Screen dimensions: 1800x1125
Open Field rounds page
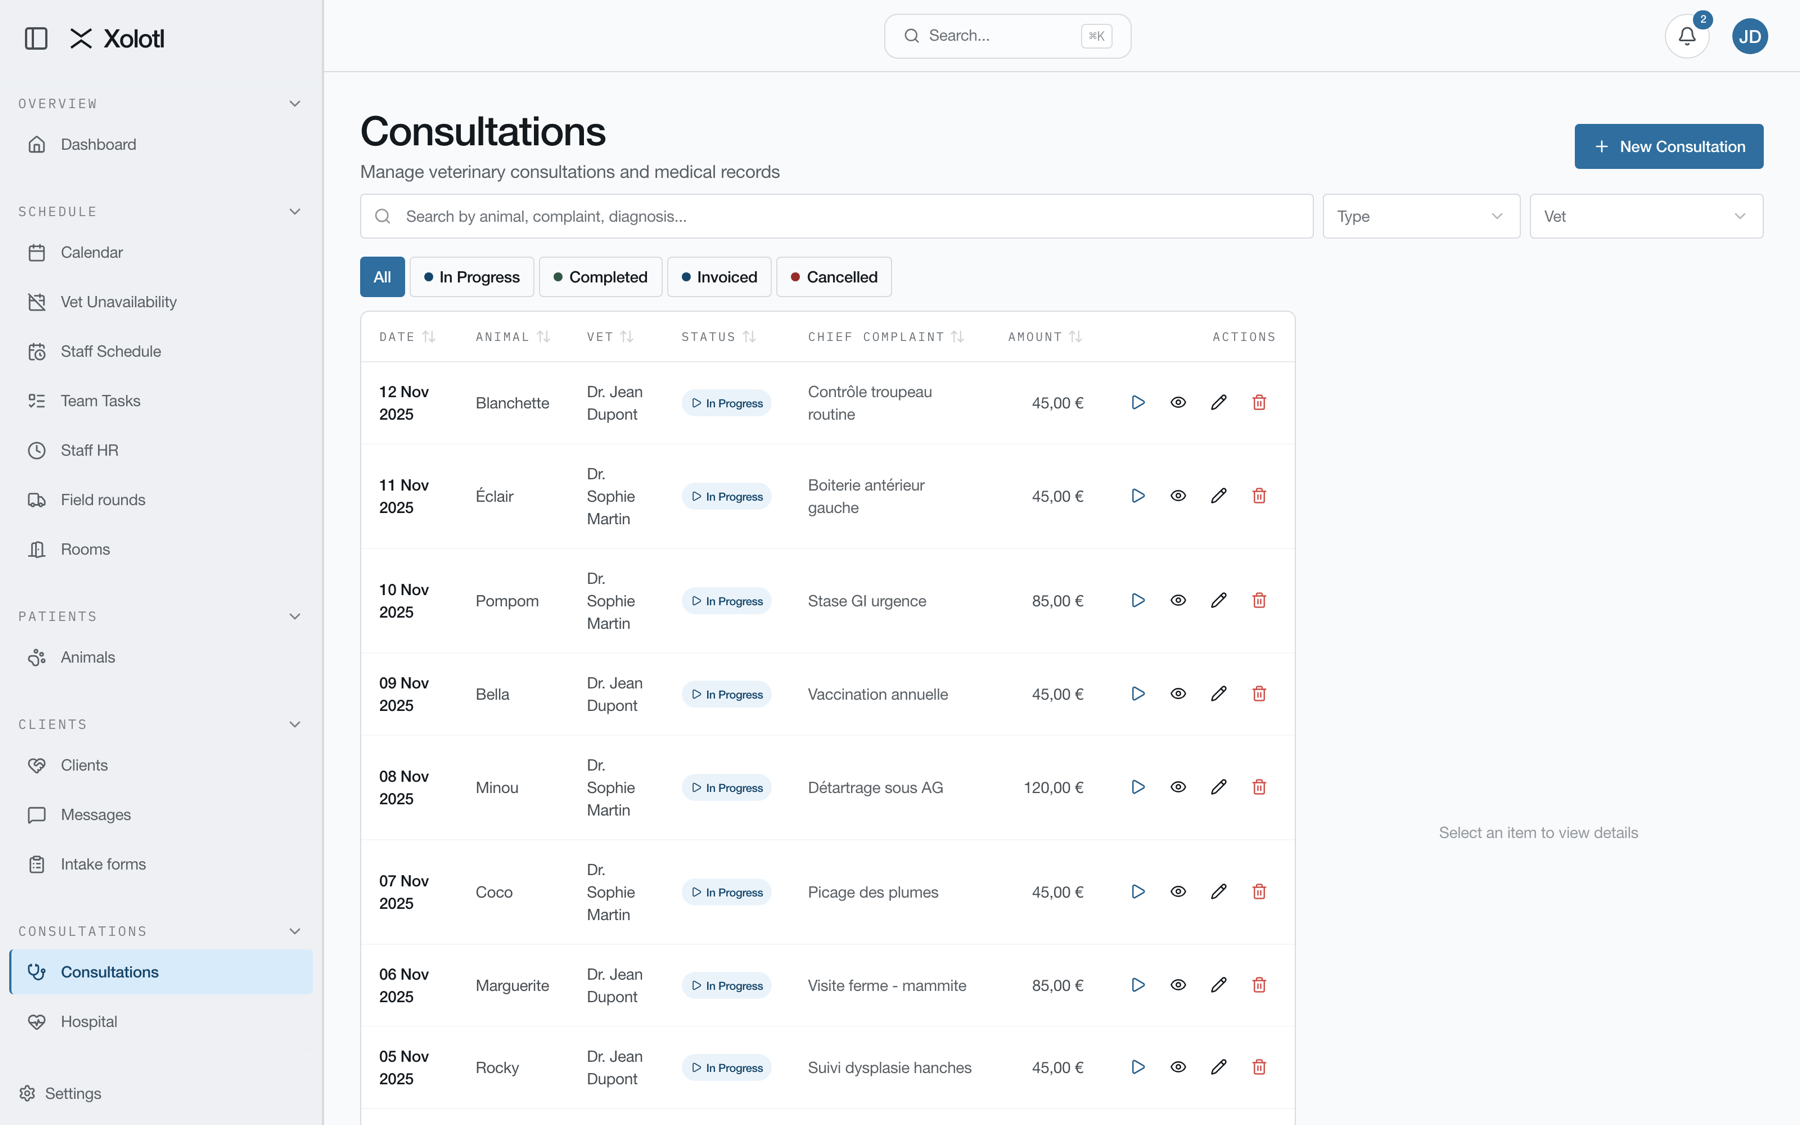click(x=161, y=500)
